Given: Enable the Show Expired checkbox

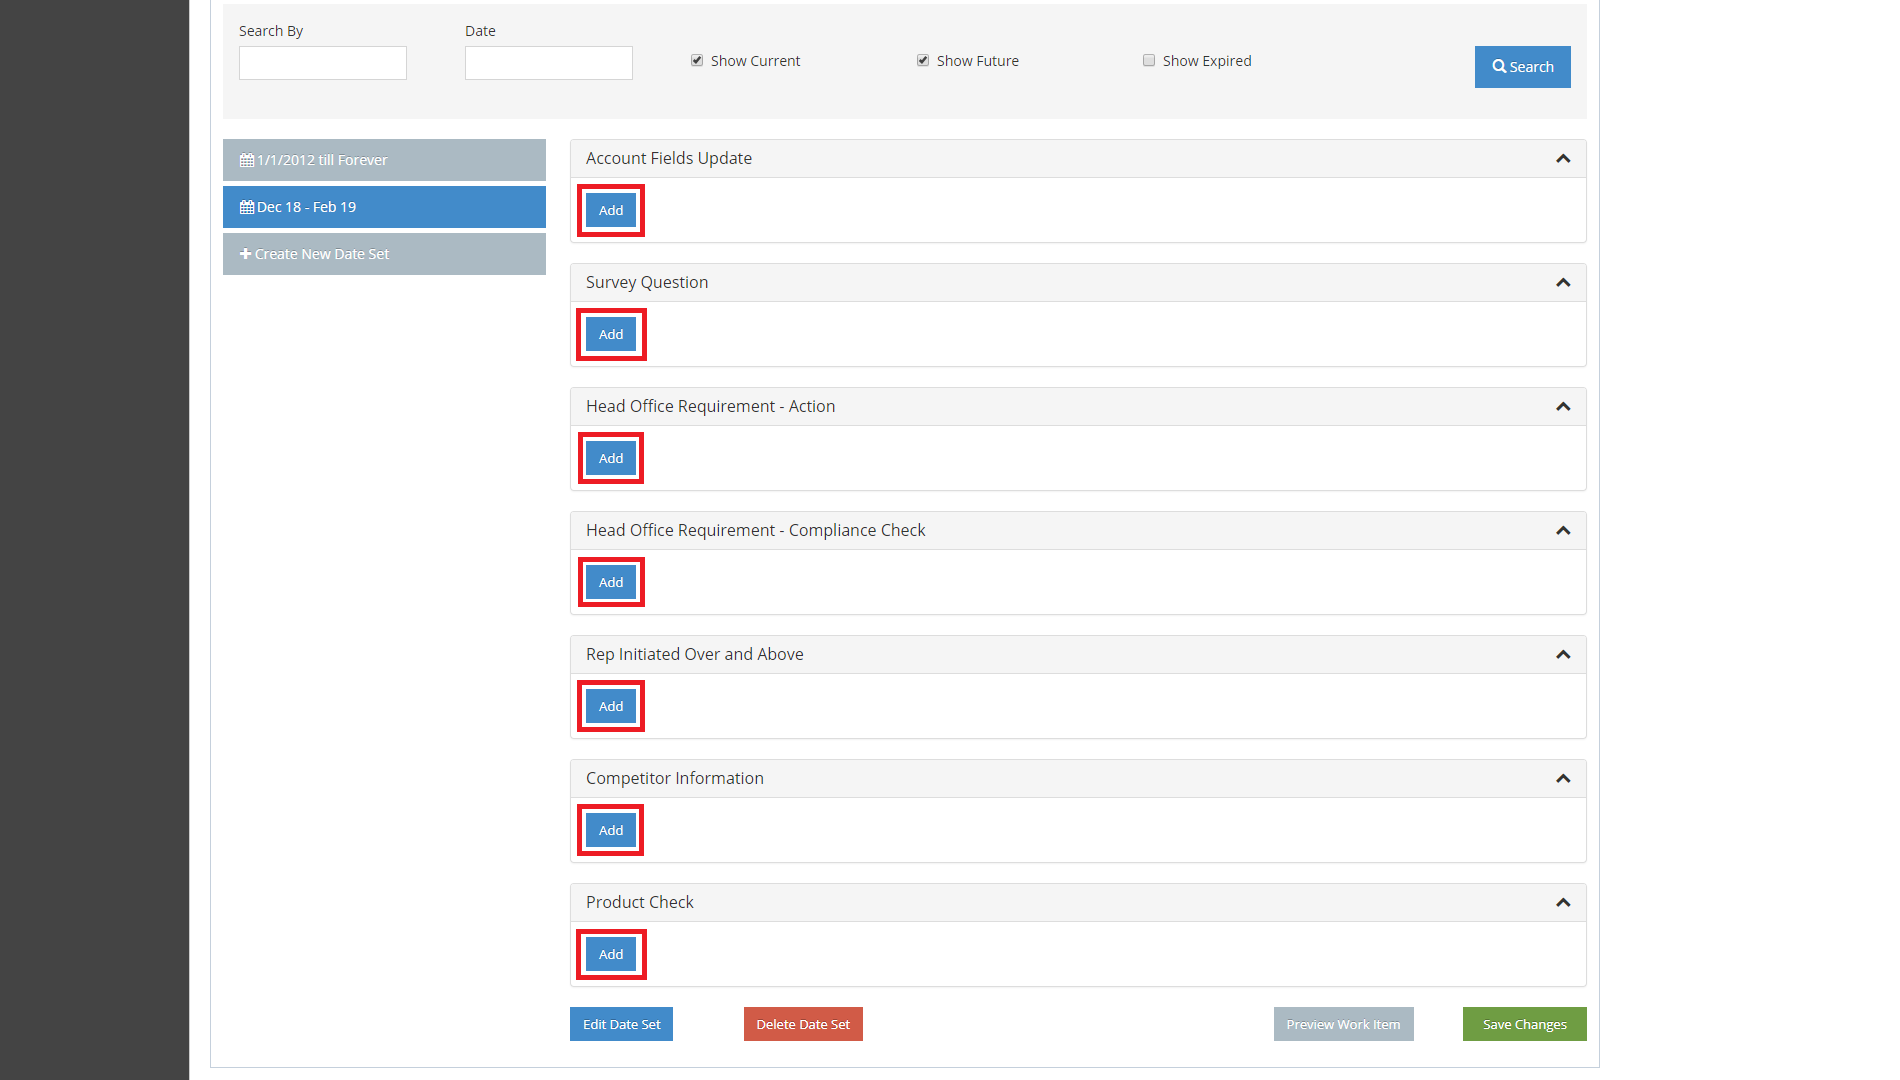Looking at the screenshot, I should point(1149,61).
